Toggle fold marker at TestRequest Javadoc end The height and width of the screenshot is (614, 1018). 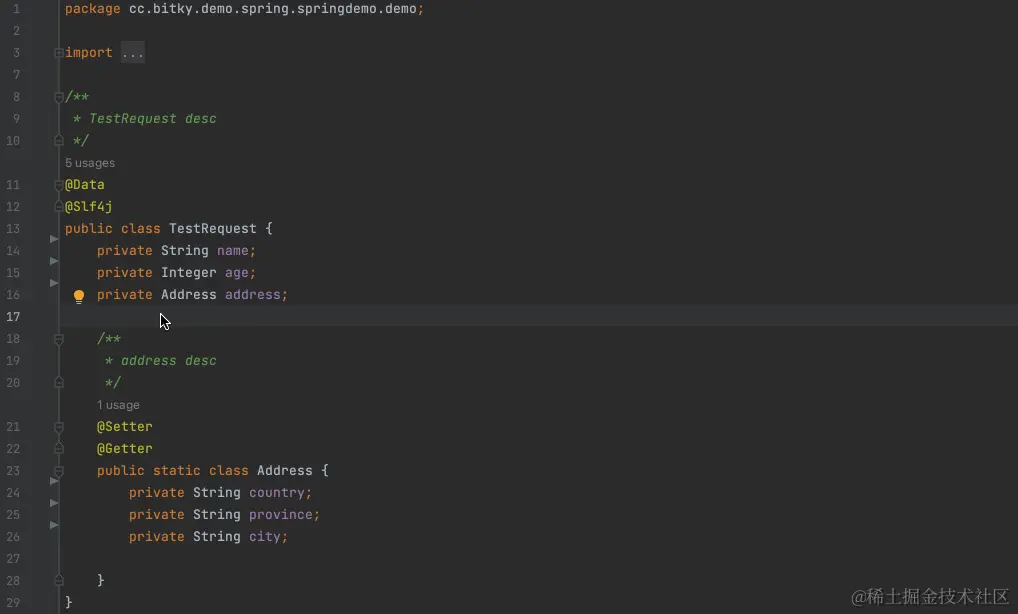[58, 140]
